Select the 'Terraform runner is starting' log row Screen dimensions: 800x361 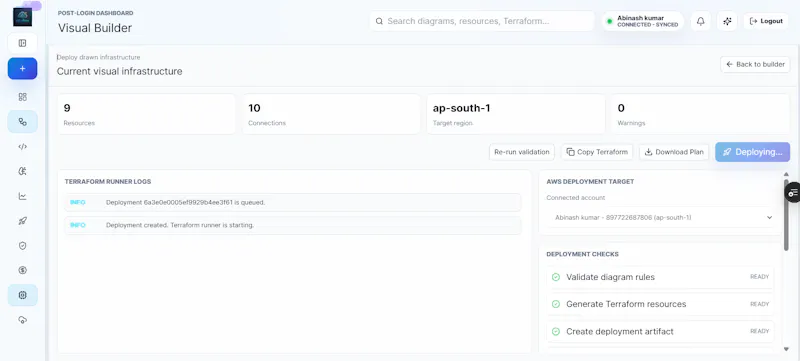click(x=293, y=225)
